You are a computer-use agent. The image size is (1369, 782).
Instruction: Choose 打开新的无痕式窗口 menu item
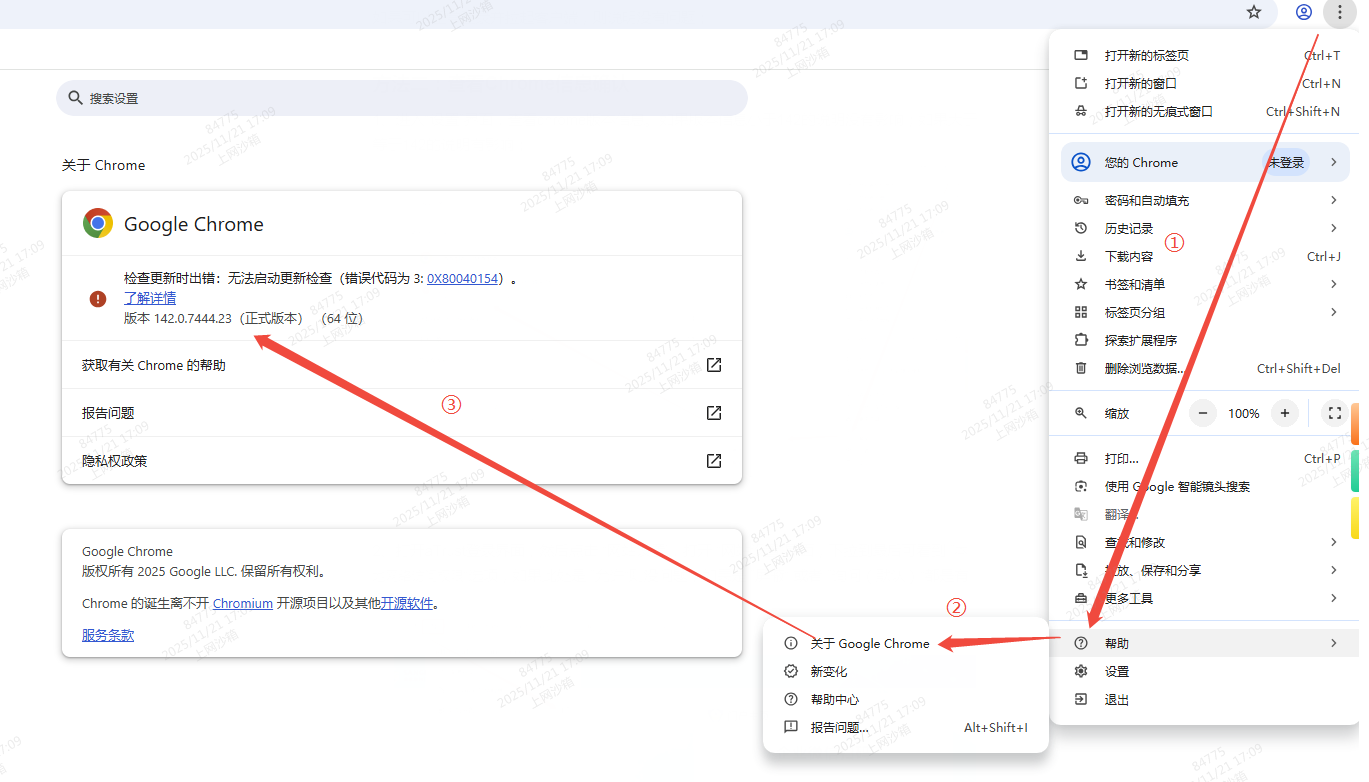click(1158, 112)
